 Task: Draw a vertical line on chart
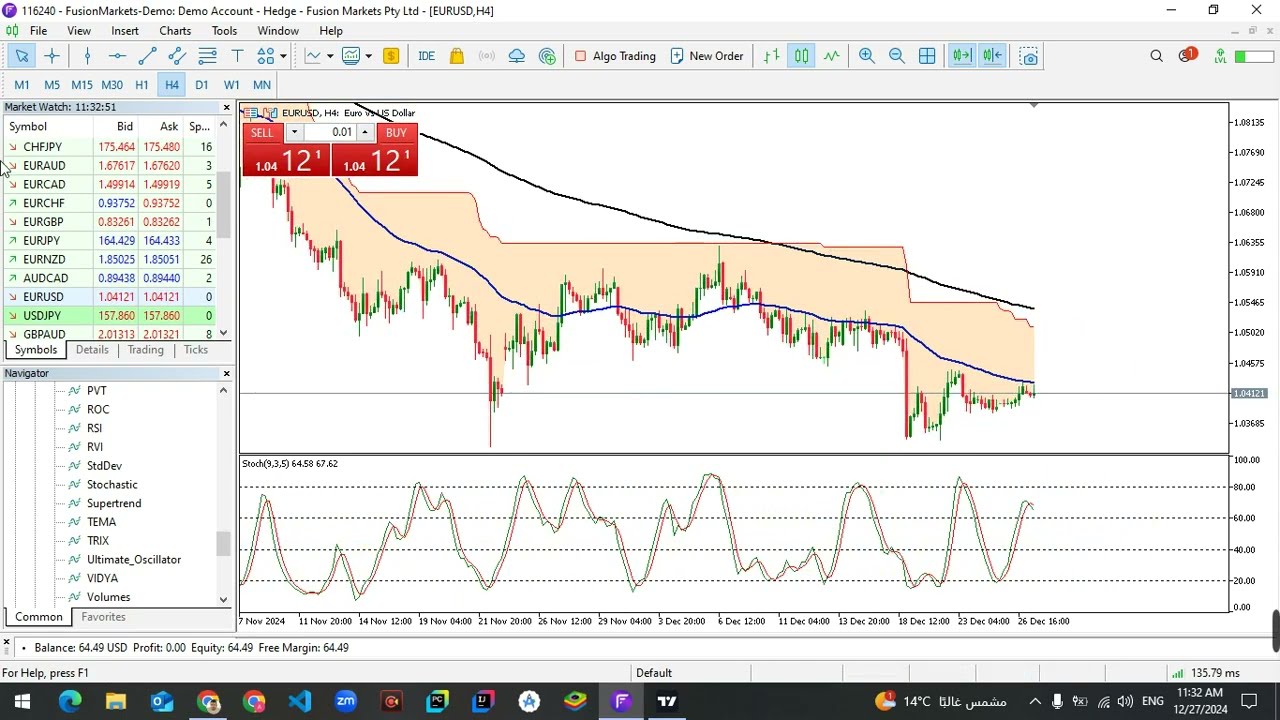click(x=87, y=56)
